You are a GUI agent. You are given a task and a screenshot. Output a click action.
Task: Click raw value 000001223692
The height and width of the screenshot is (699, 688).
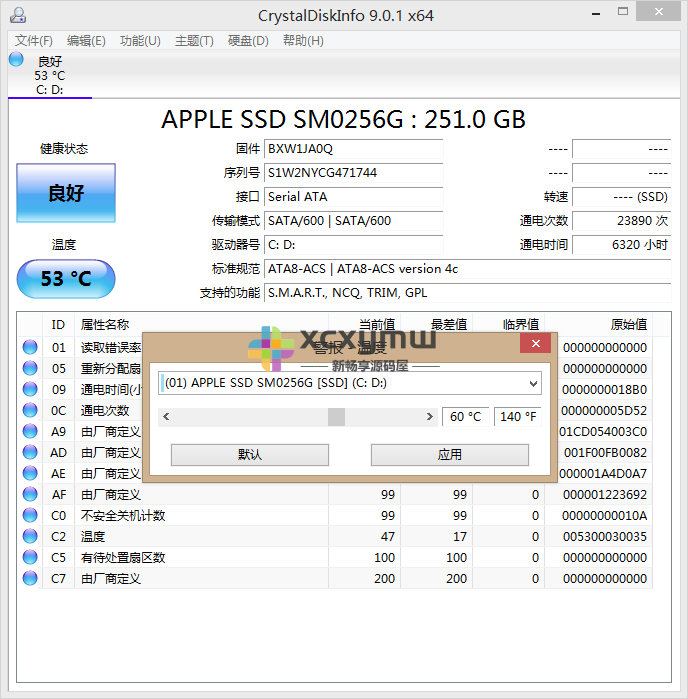(605, 495)
